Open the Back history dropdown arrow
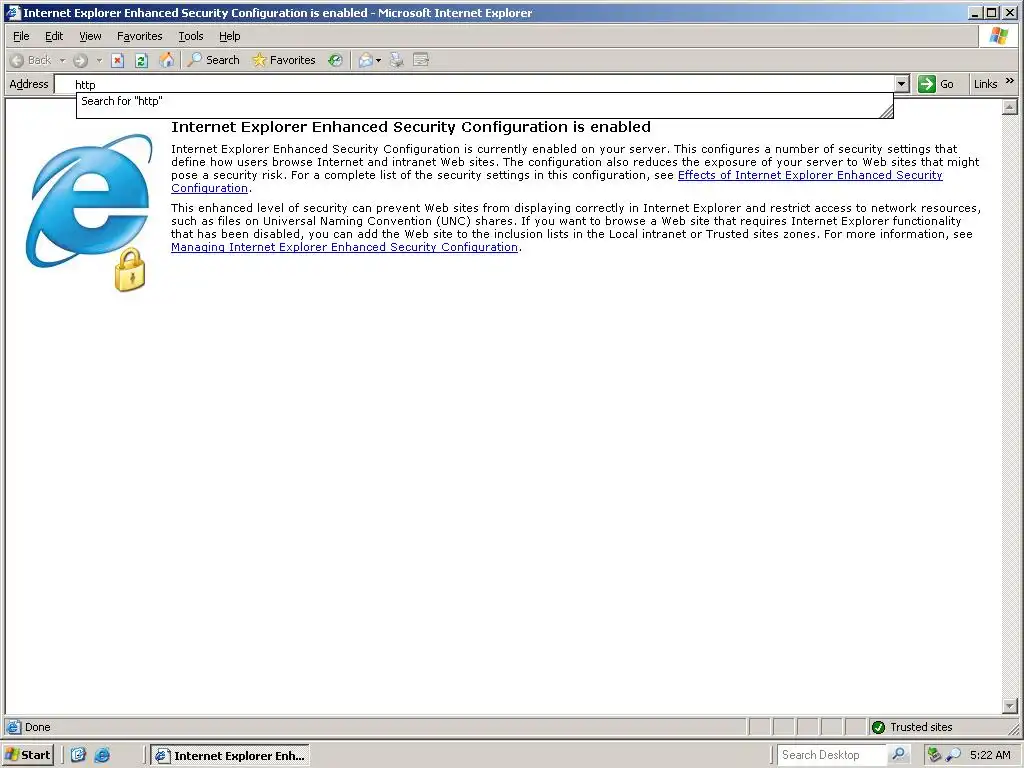 pos(63,60)
